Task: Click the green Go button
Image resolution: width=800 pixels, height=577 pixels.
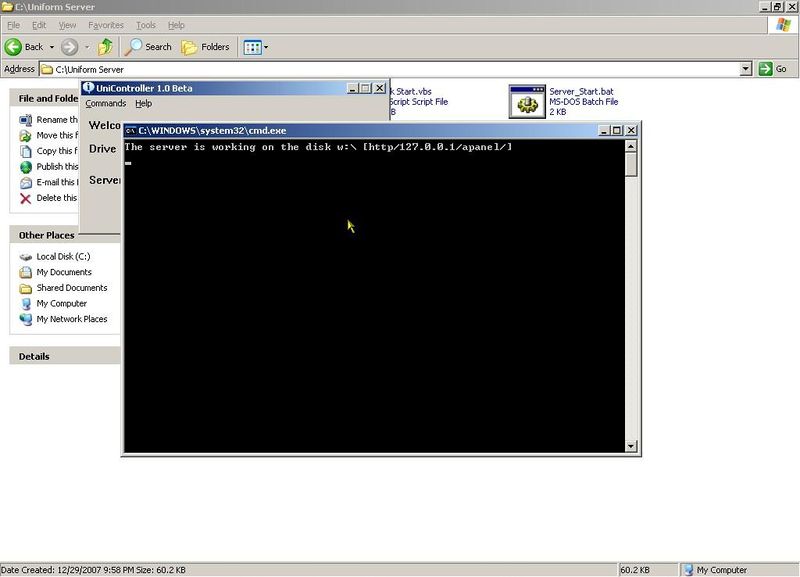Action: [772, 69]
